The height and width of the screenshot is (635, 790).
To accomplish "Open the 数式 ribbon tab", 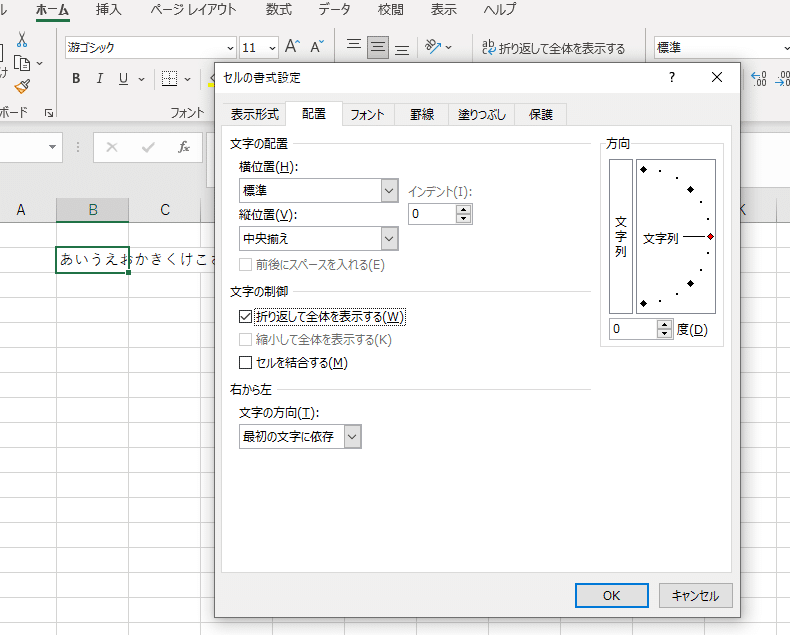I will [279, 10].
